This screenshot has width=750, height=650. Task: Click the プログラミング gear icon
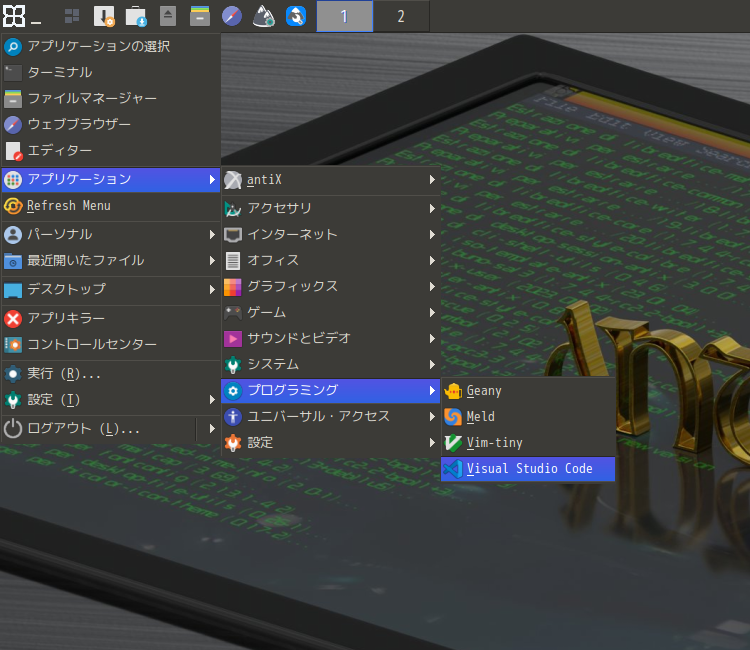click(233, 391)
